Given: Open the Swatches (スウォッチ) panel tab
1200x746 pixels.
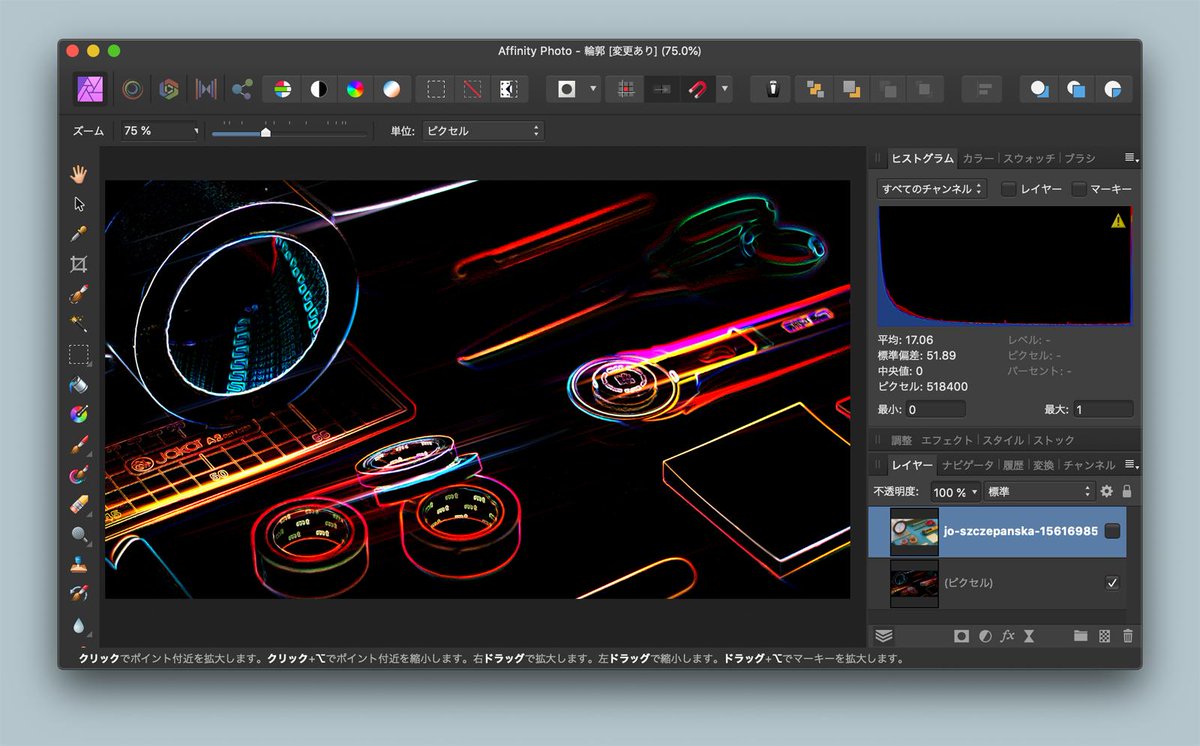Looking at the screenshot, I should [x=1029, y=158].
